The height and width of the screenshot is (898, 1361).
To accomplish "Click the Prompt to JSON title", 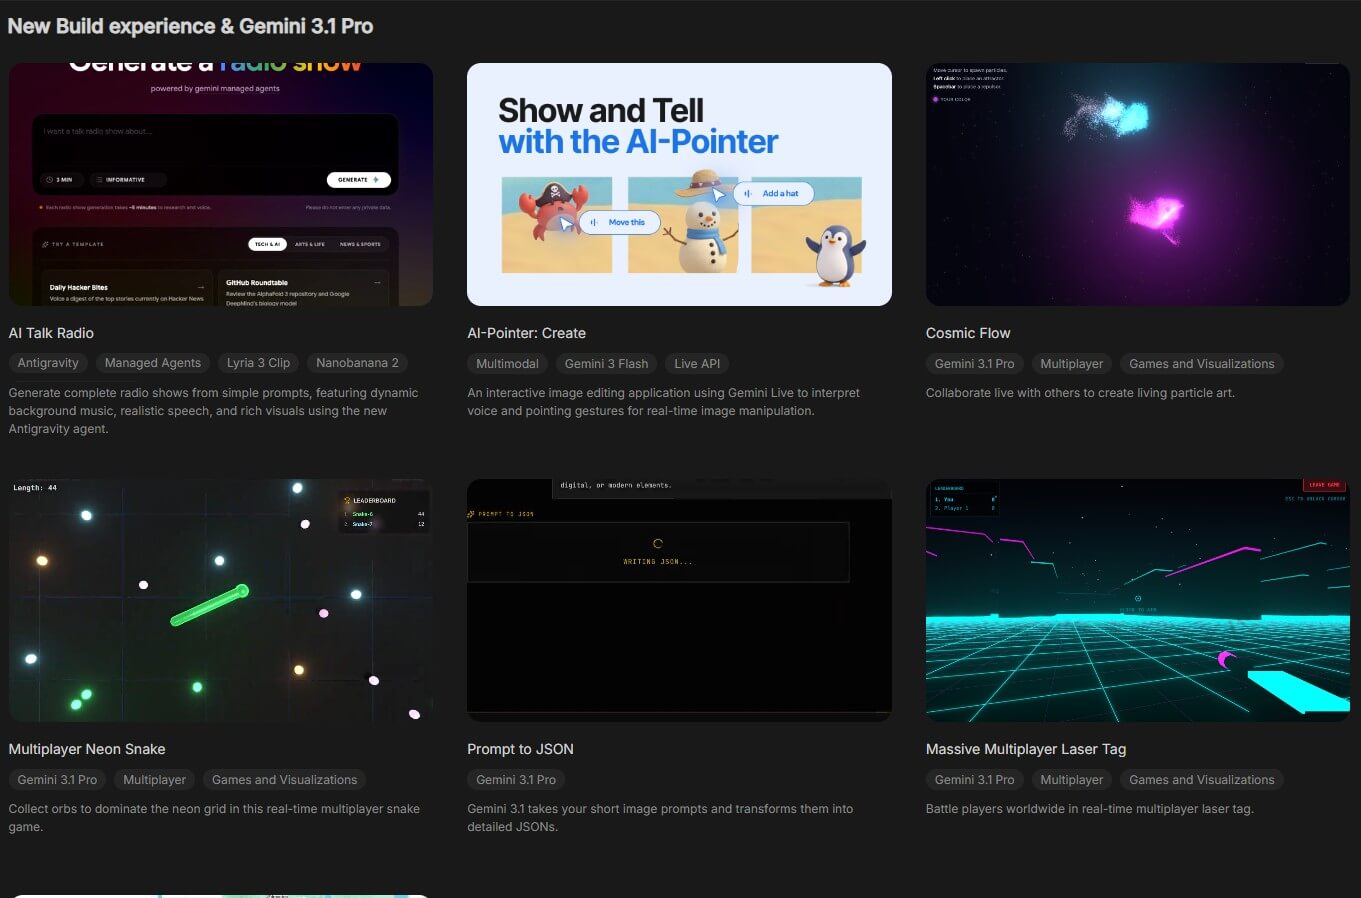I will tap(520, 749).
